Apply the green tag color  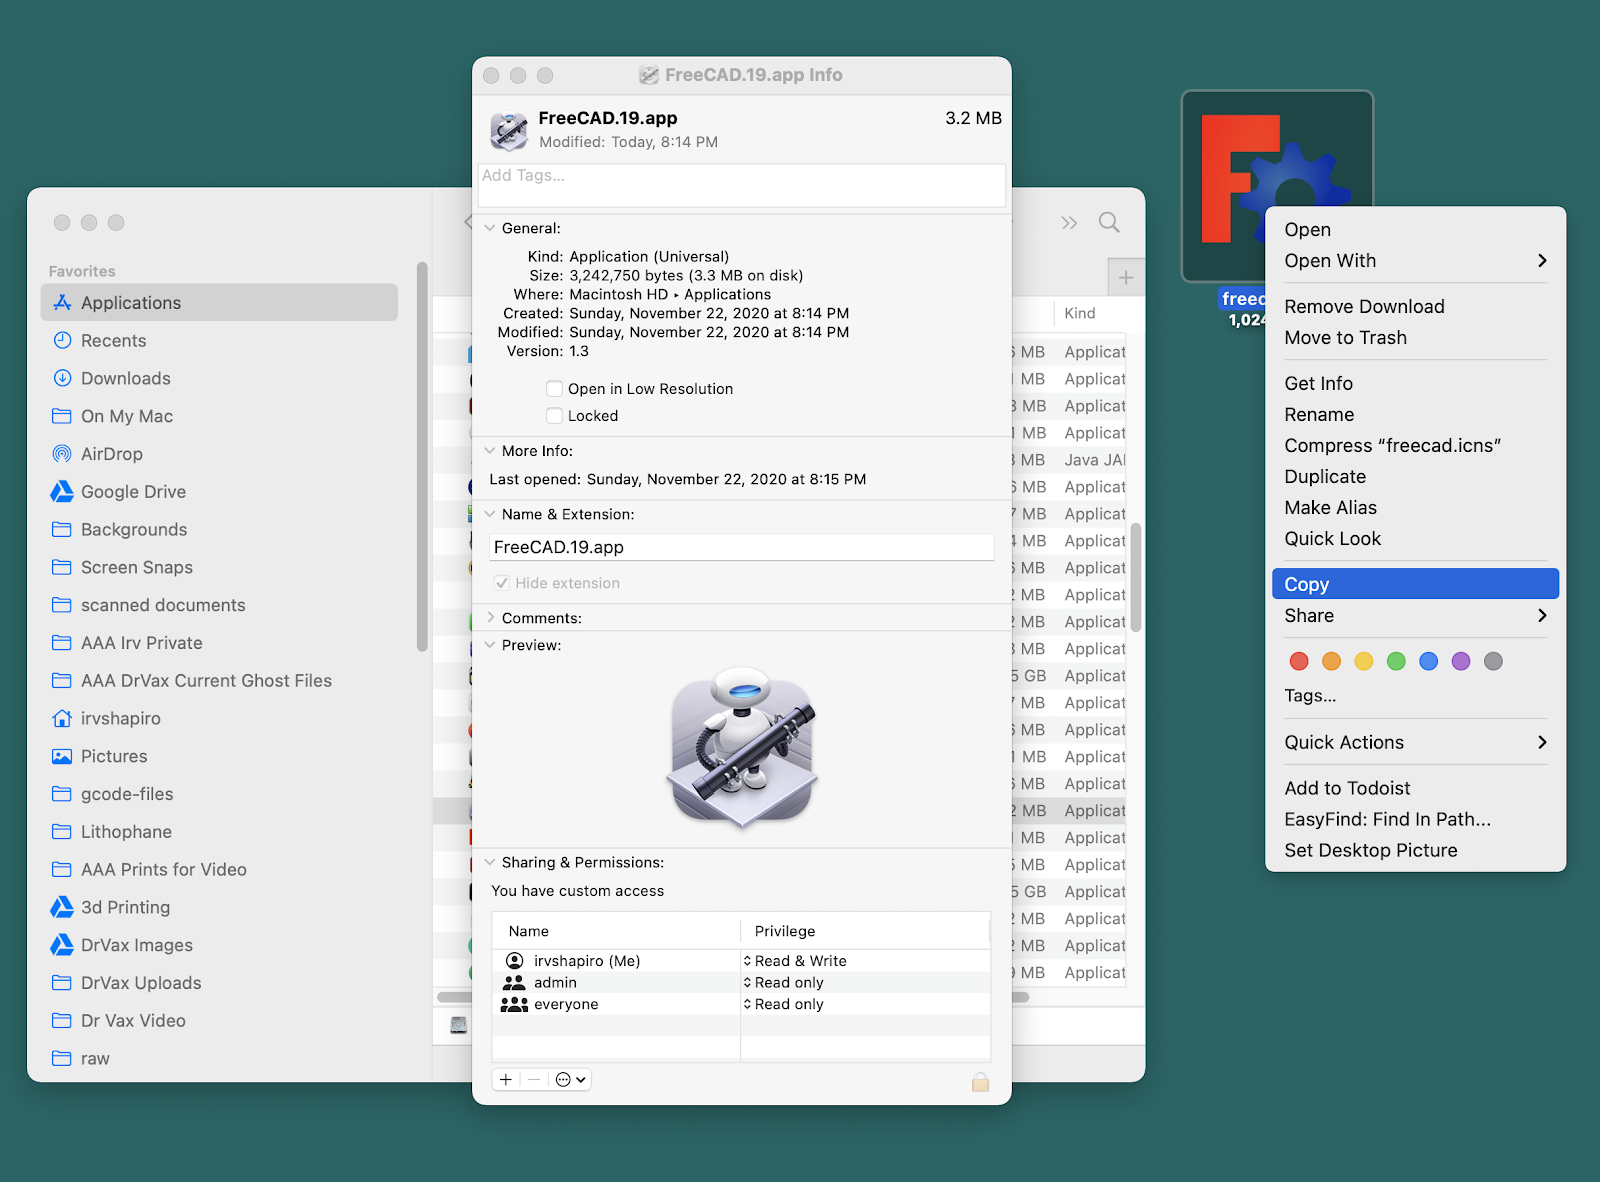pyautogui.click(x=1396, y=661)
